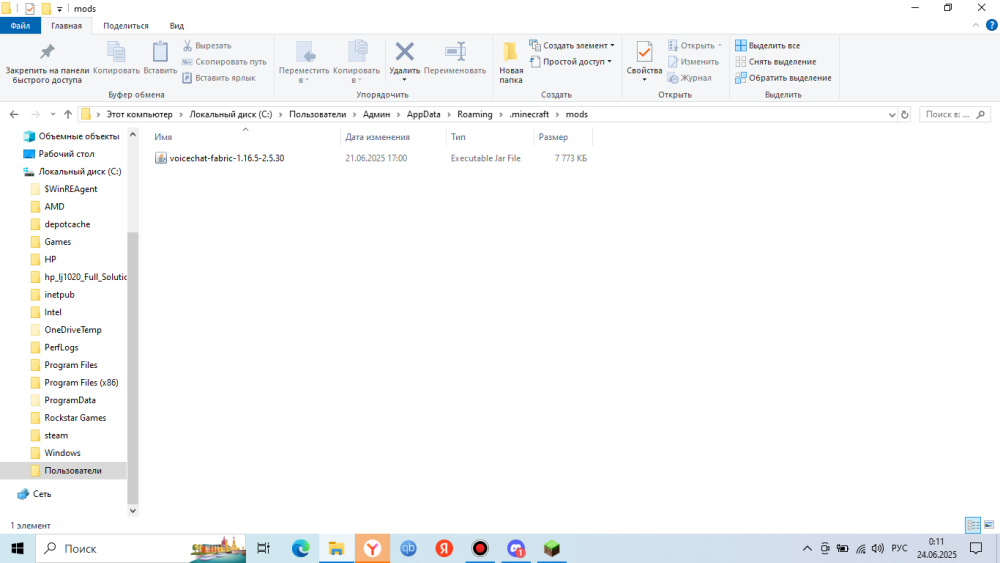
Task: Switch to Вид ribbon tab
Action: point(177,26)
